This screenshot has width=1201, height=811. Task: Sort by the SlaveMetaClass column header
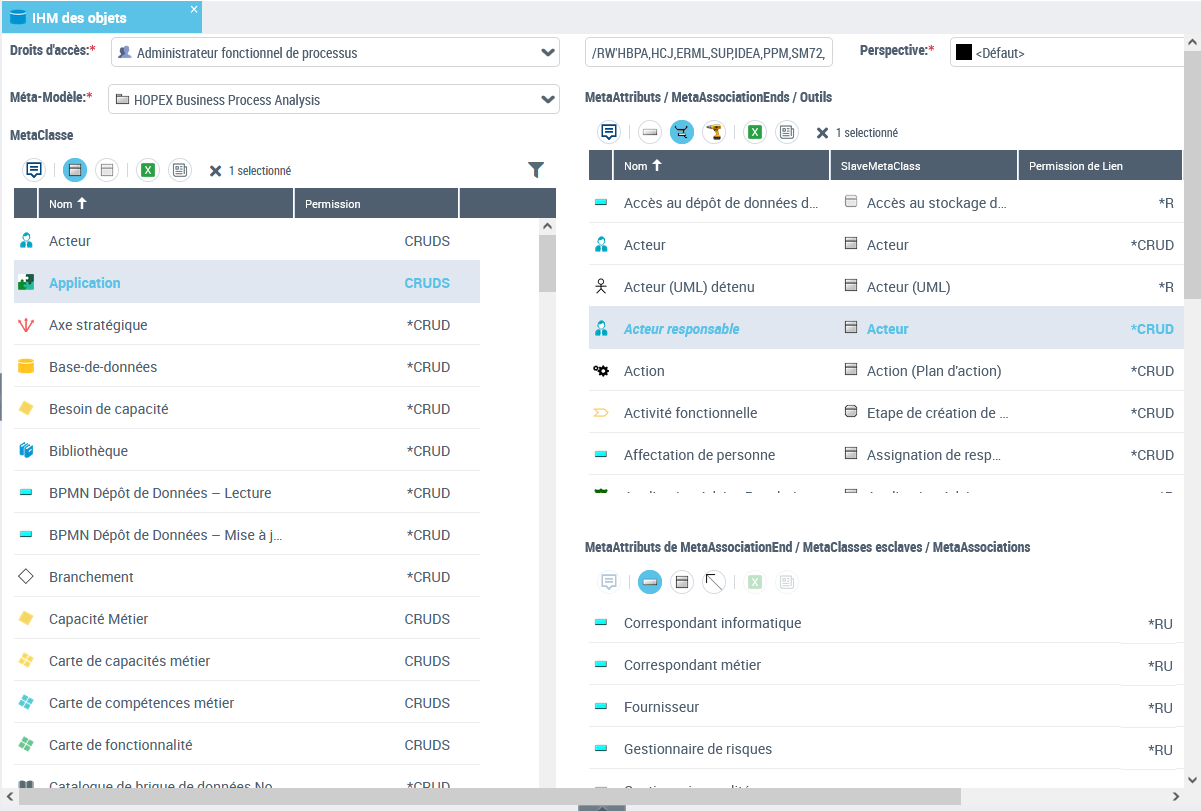(x=922, y=166)
